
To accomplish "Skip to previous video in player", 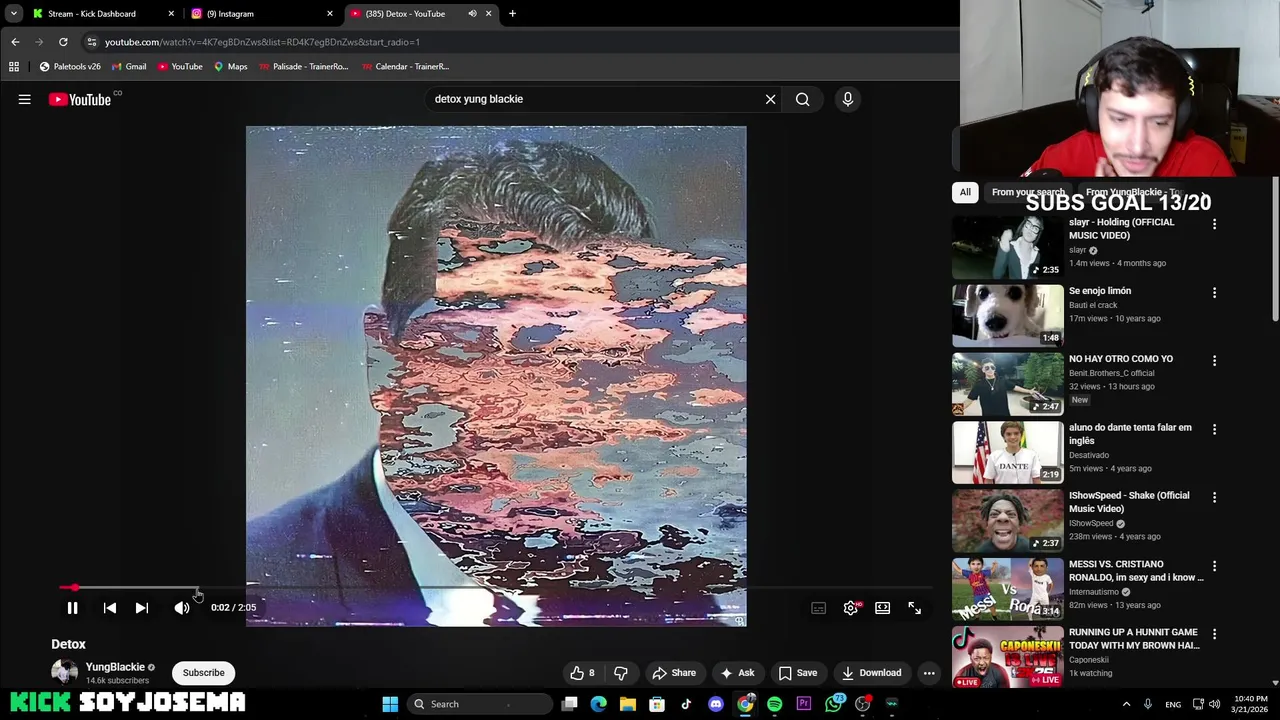I will pyautogui.click(x=110, y=607).
